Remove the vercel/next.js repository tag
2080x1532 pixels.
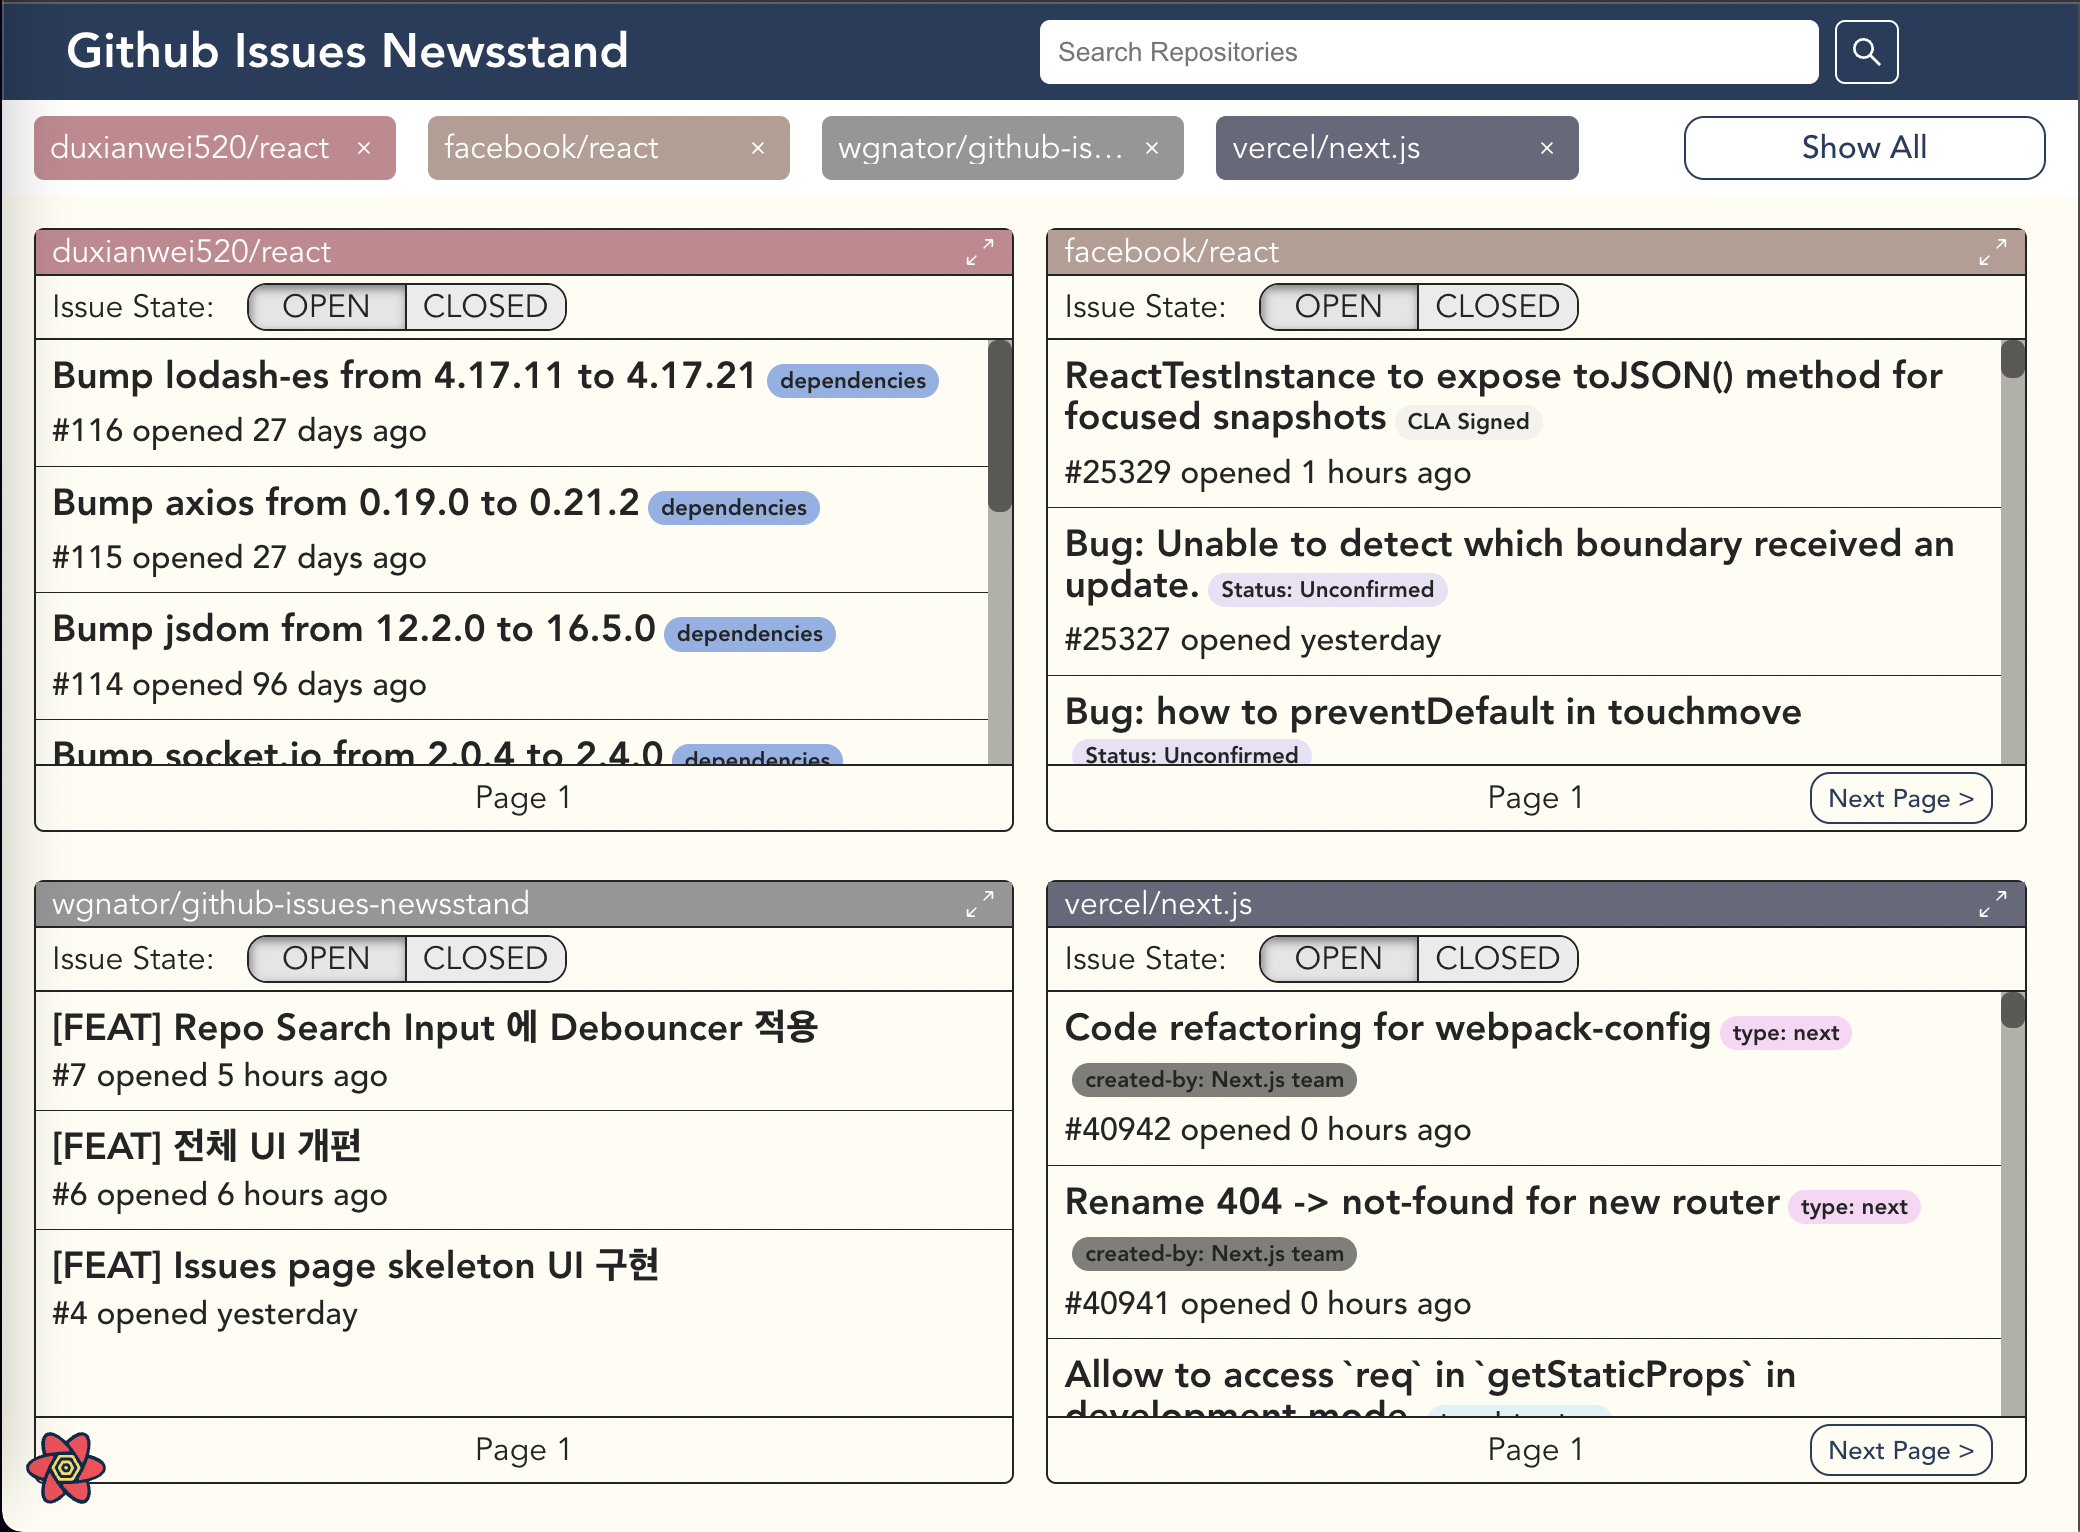(x=1545, y=148)
